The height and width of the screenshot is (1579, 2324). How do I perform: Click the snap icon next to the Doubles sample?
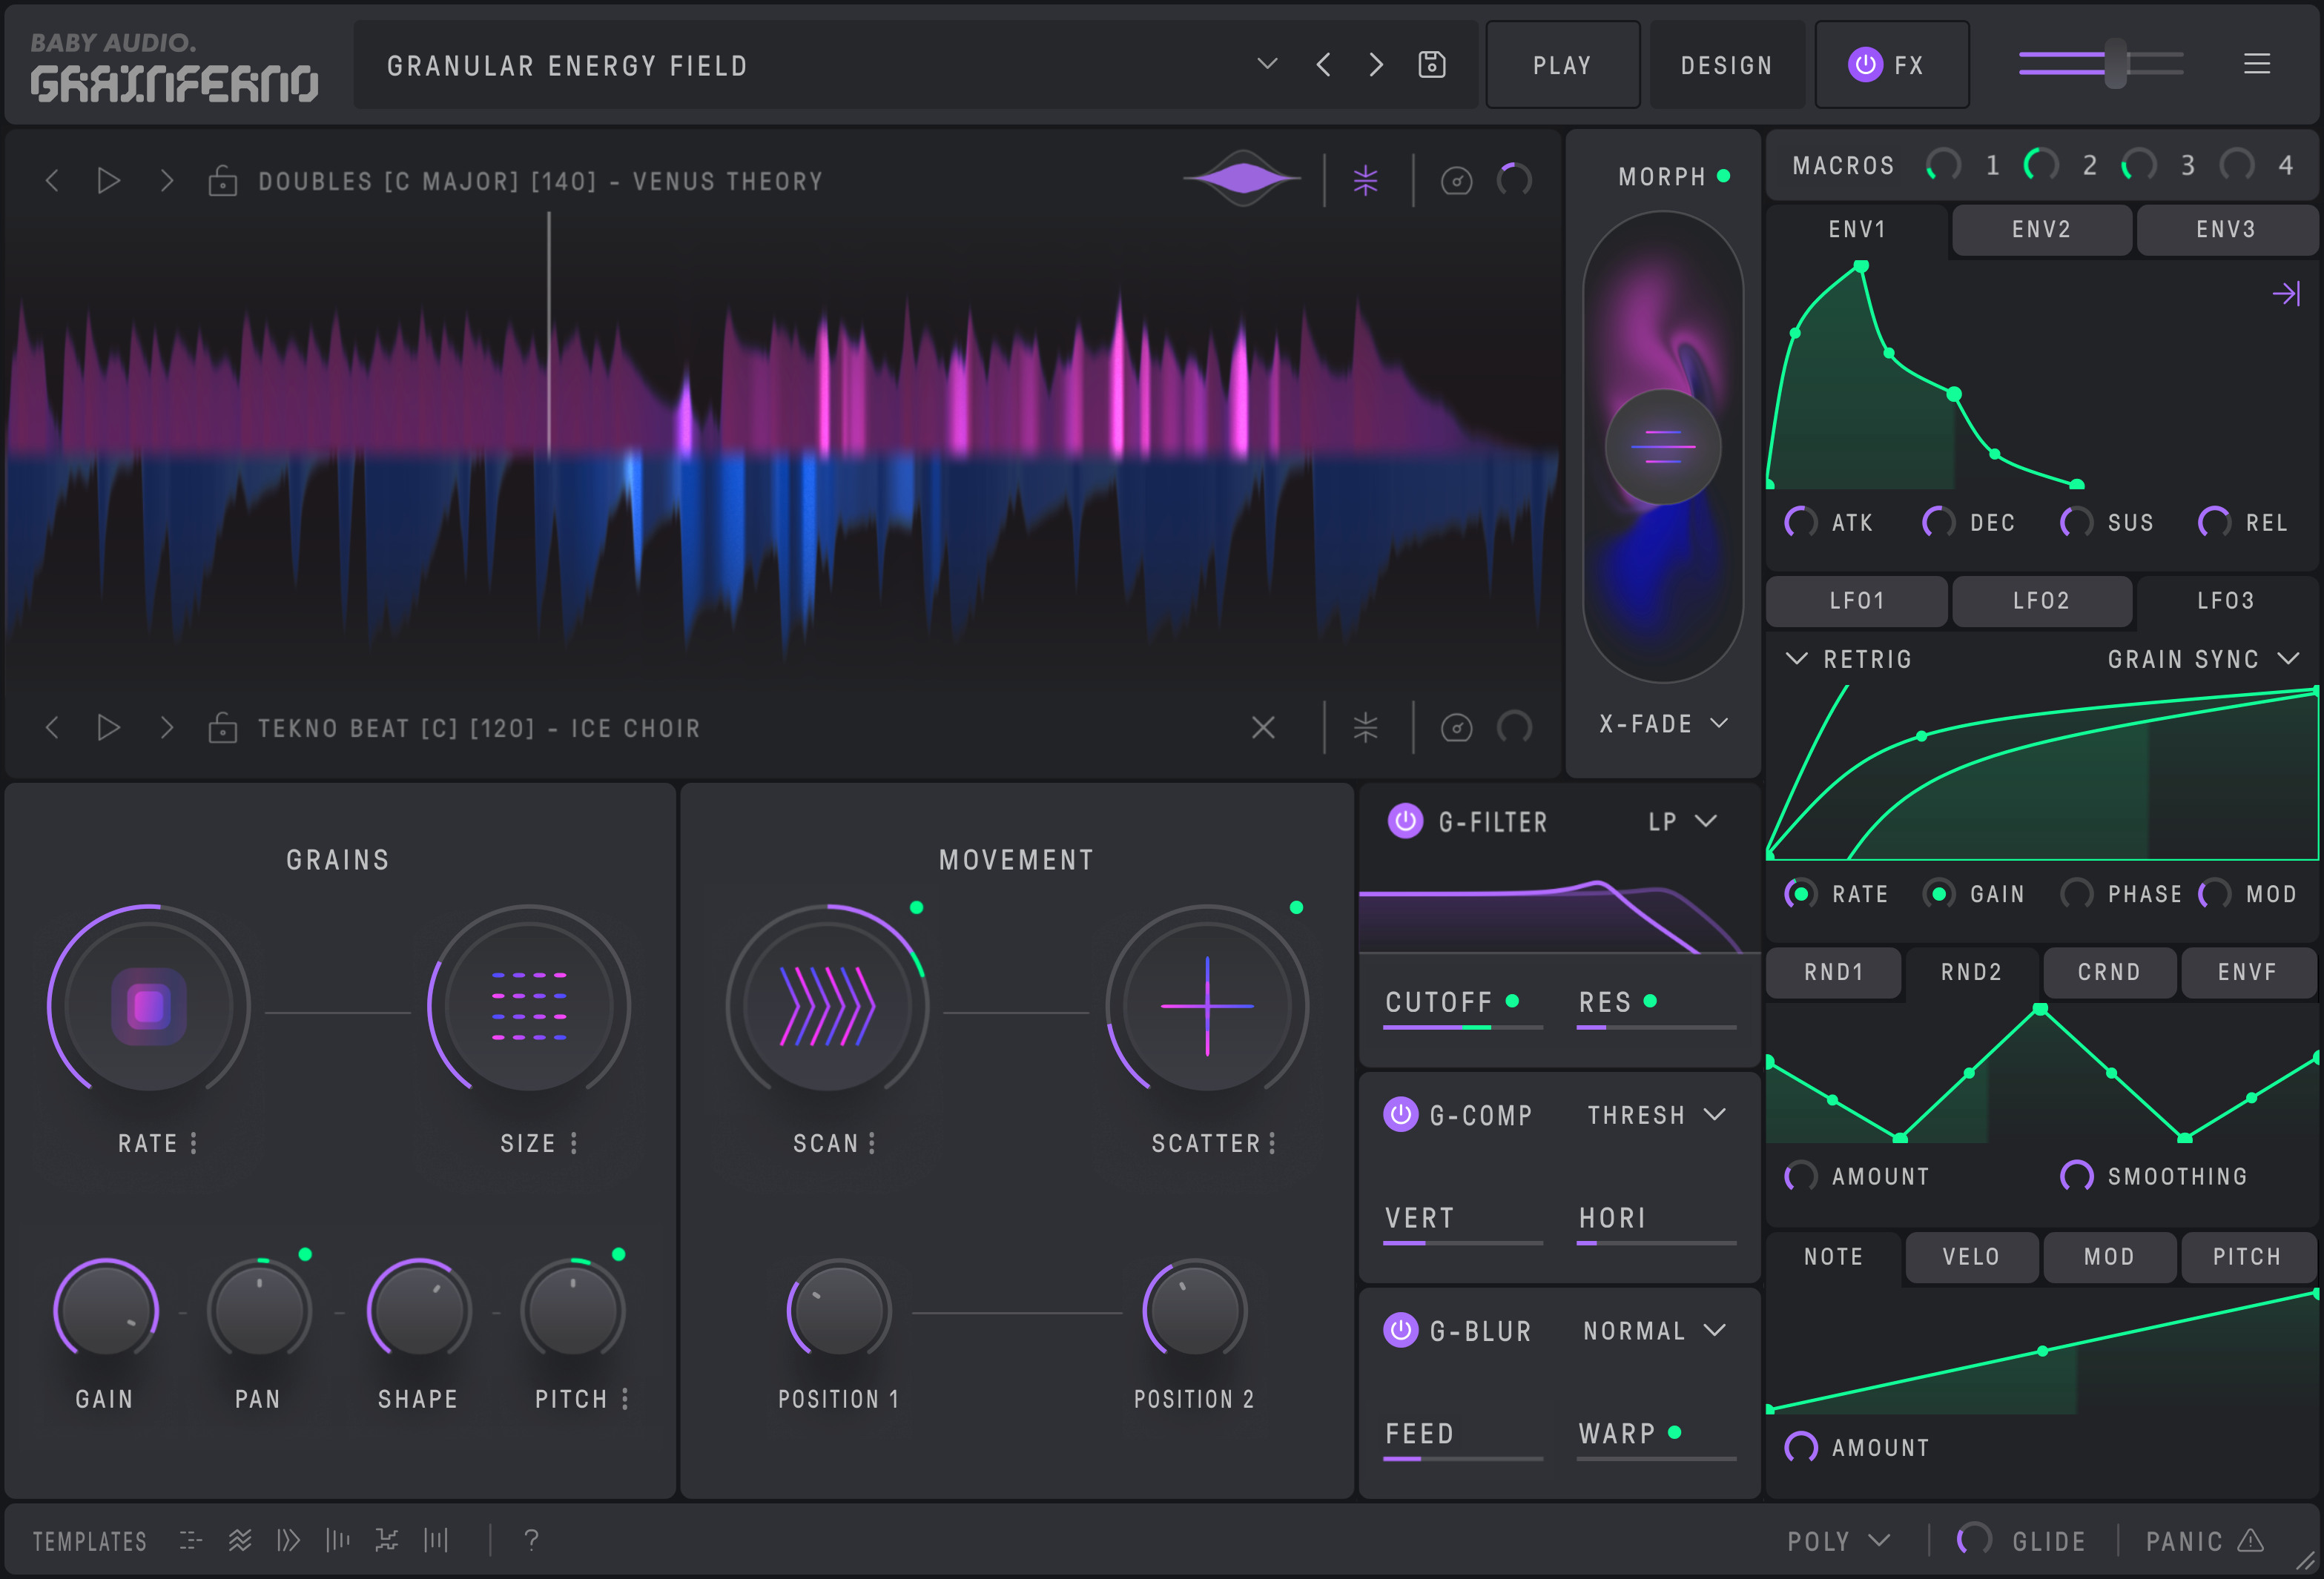tap(1367, 181)
